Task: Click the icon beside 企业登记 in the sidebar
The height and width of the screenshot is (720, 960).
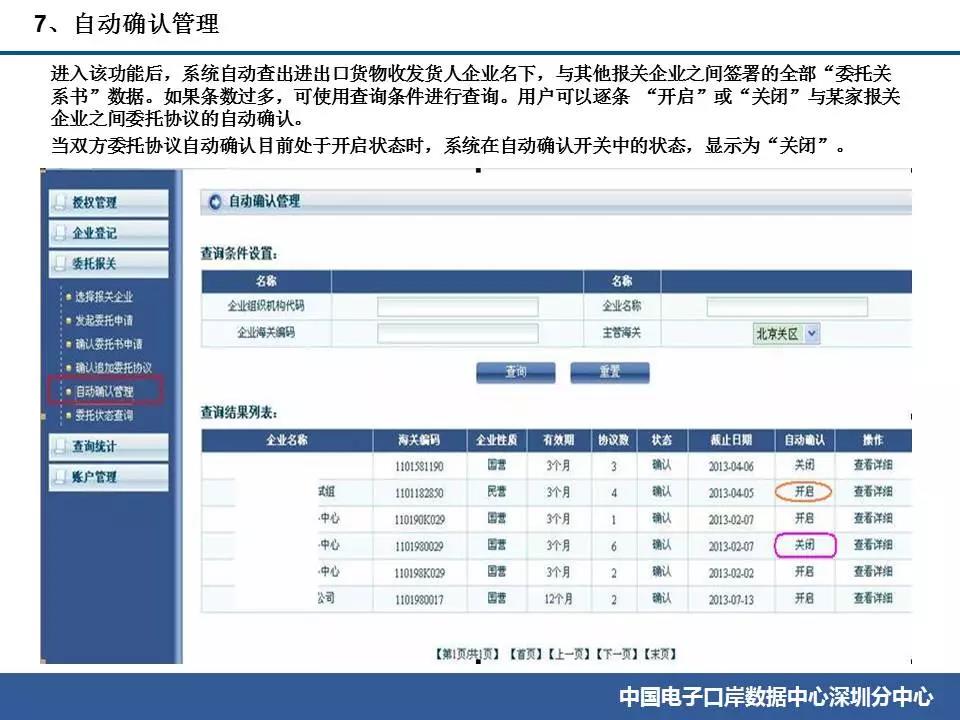Action: [61, 233]
